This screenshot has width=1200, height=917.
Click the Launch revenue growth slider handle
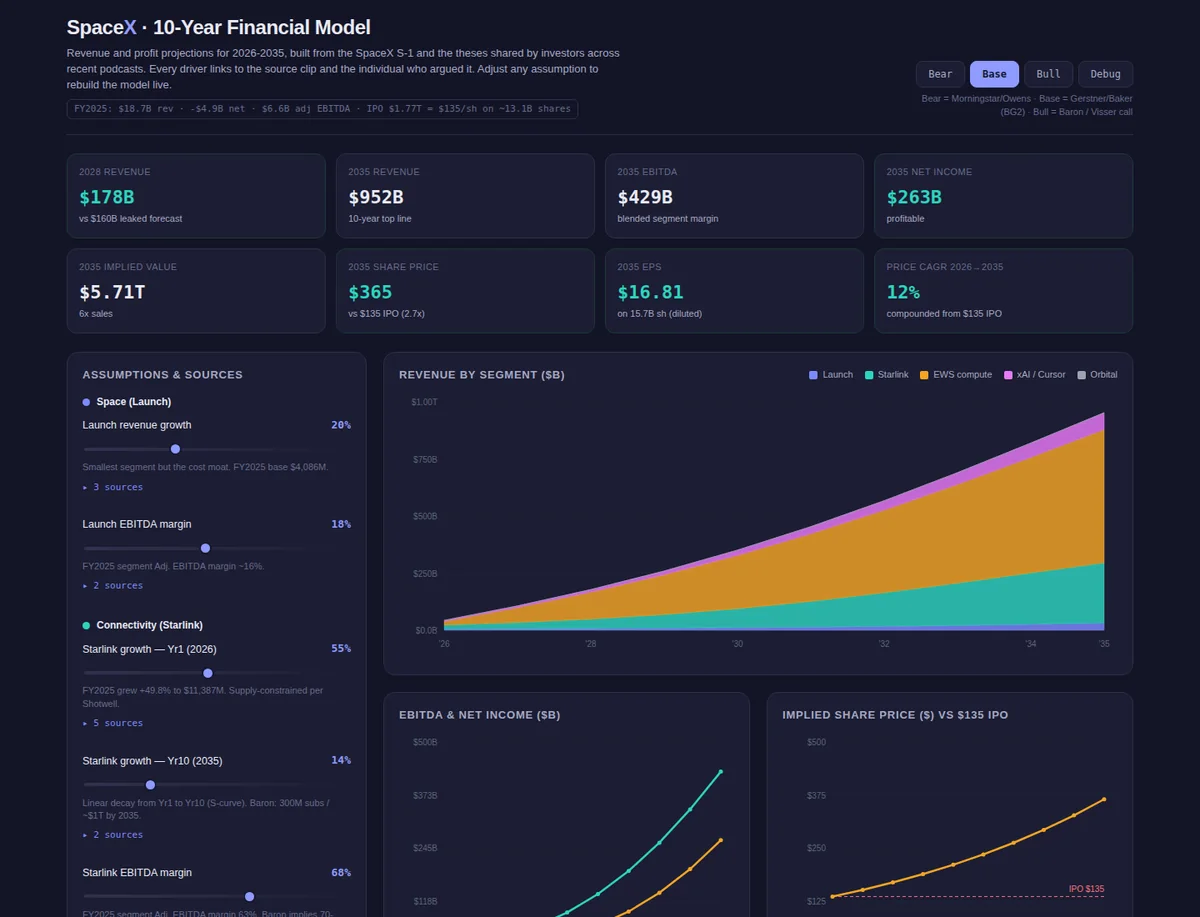point(176,449)
